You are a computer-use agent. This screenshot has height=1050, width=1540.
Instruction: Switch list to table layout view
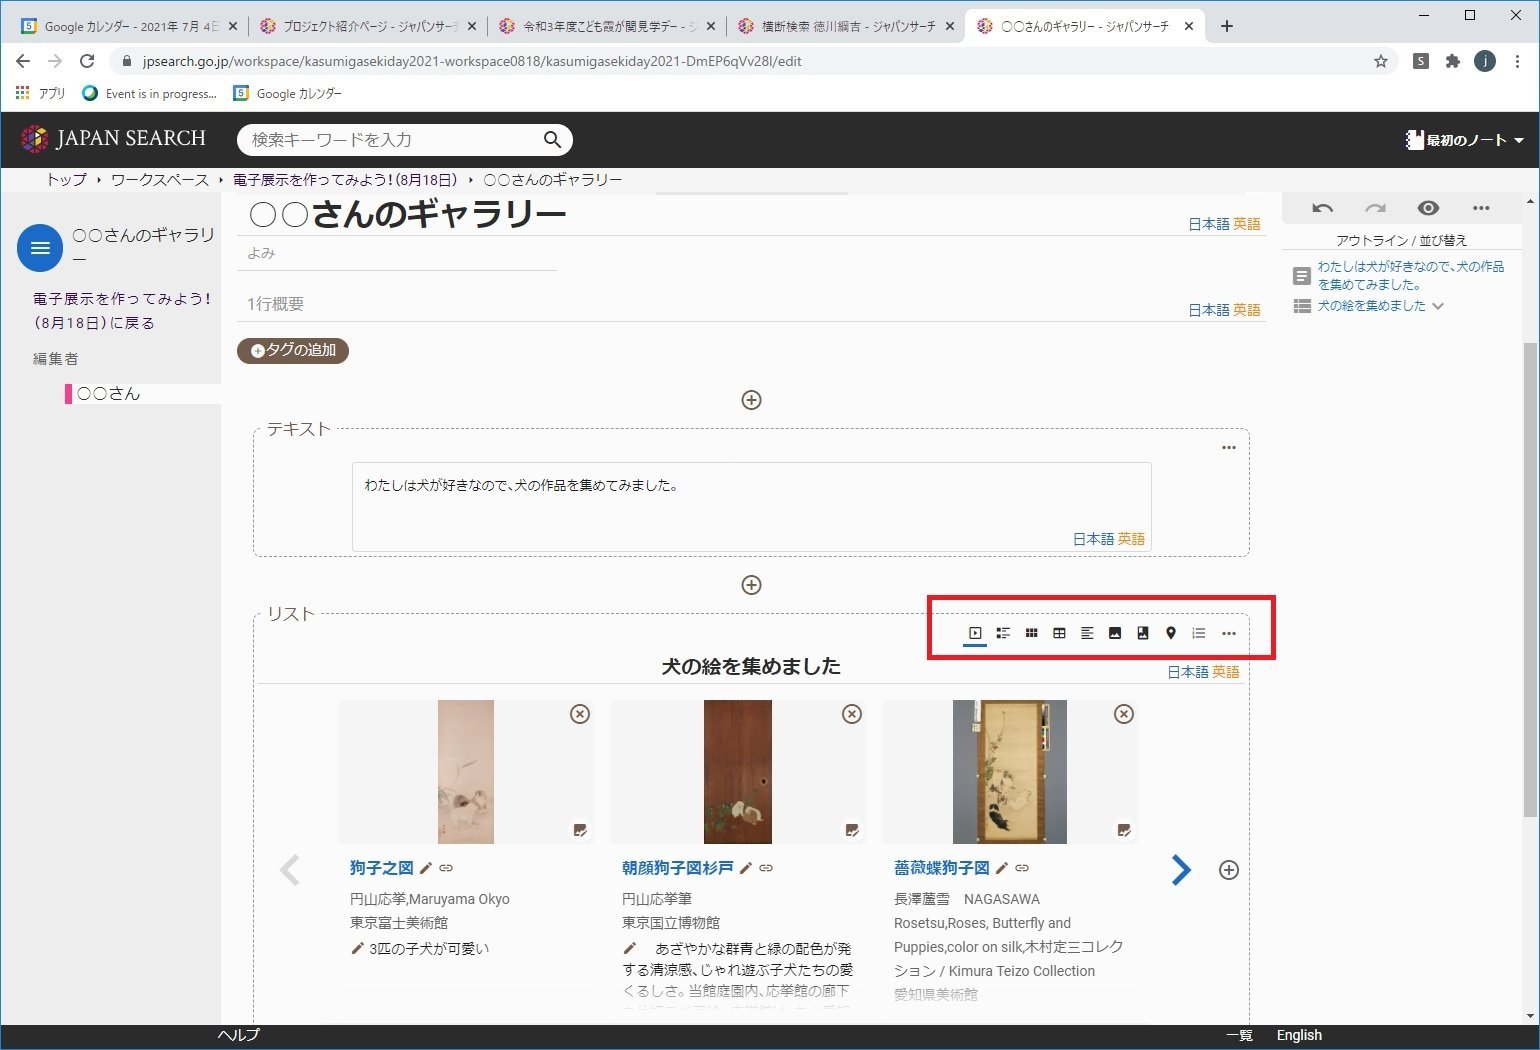[x=1059, y=633]
